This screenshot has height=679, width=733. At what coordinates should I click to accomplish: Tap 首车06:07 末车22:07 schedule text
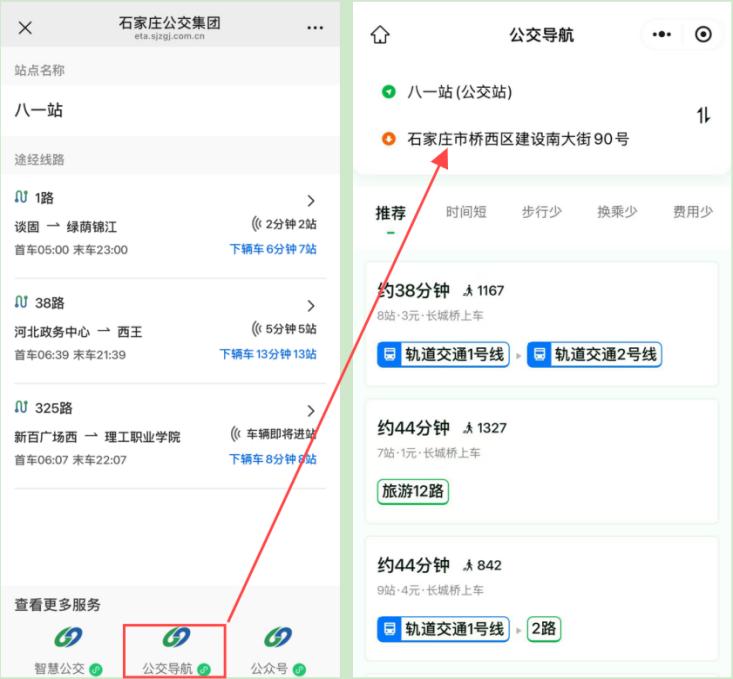(71, 460)
